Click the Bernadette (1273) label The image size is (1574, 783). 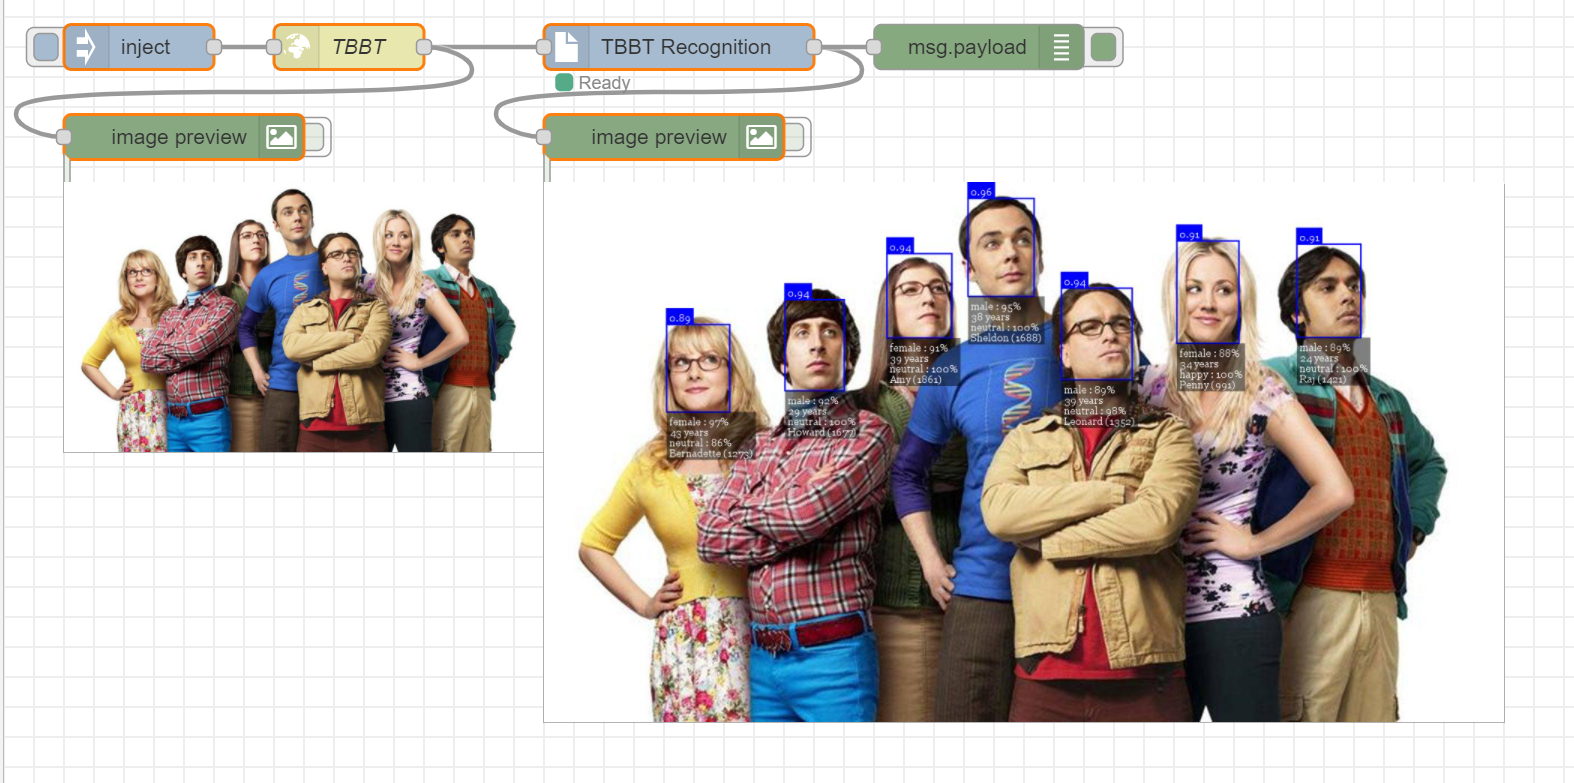tap(711, 454)
